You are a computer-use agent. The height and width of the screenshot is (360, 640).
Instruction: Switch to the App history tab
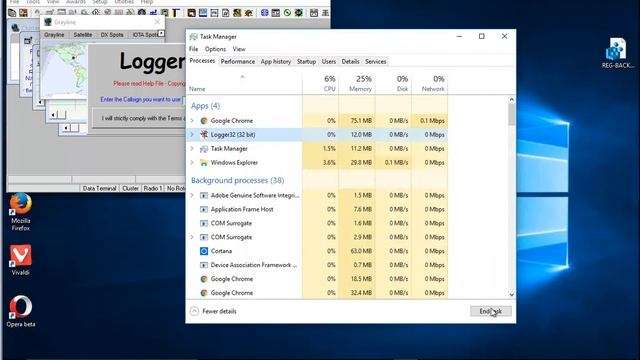[276, 62]
